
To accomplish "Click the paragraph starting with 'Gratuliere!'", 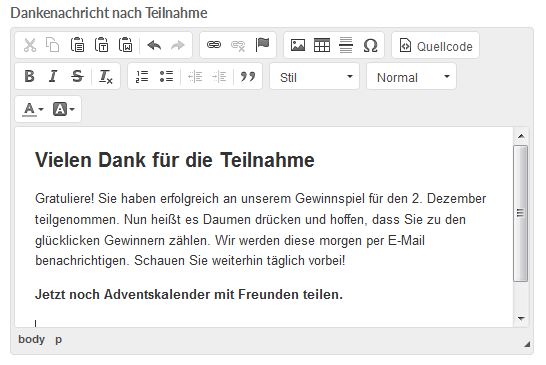I will 260,230.
